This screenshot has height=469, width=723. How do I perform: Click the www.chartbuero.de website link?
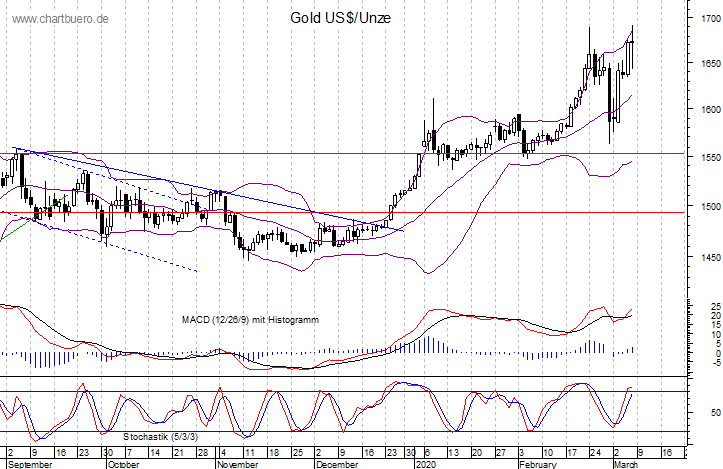coord(57,20)
